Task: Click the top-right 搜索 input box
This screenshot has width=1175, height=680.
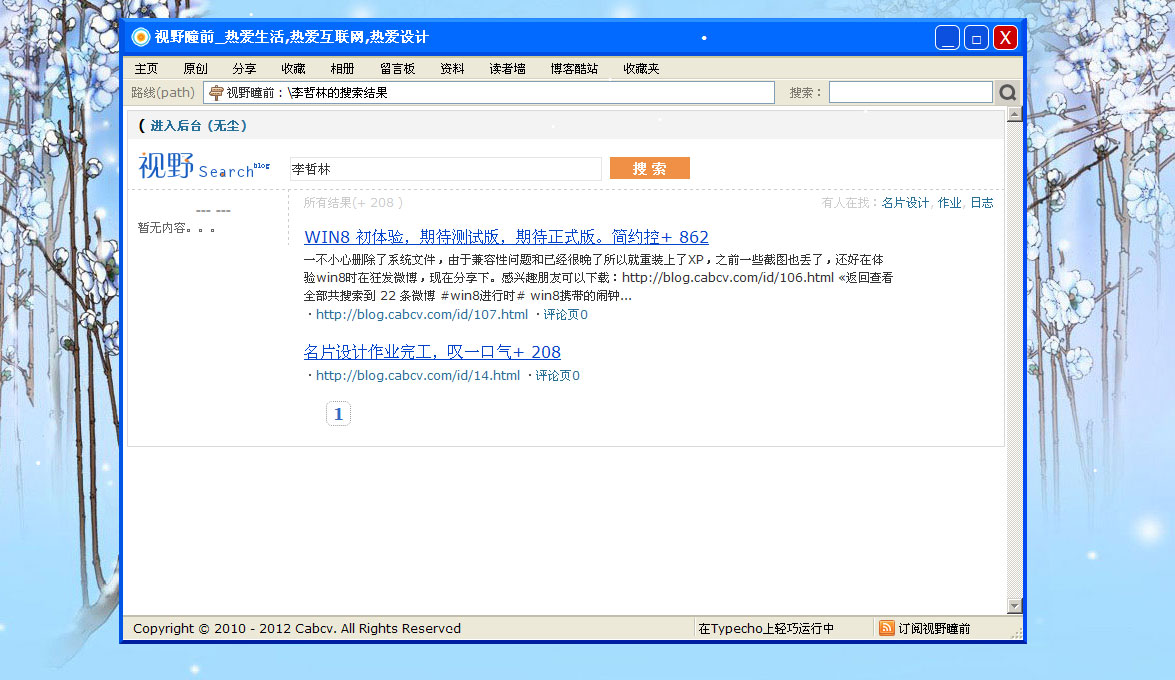Action: pyautogui.click(x=910, y=91)
